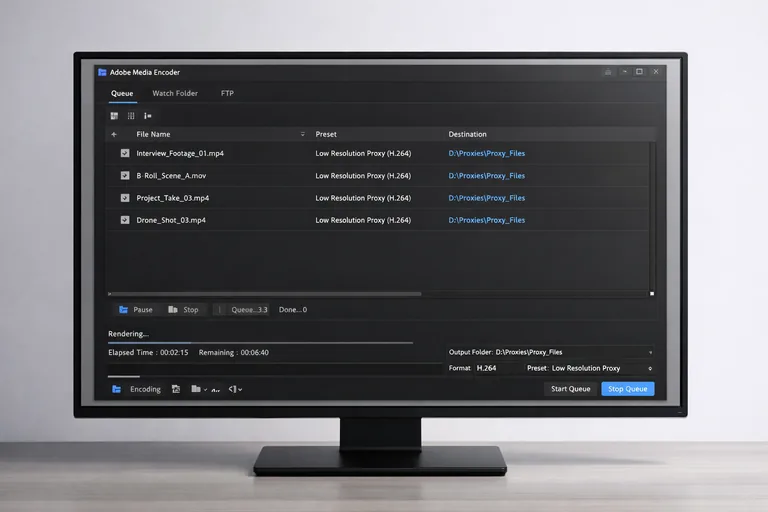Image resolution: width=768 pixels, height=512 pixels.
Task: Open the dropdown arrow beside bottom folder icon
Action: coord(205,390)
